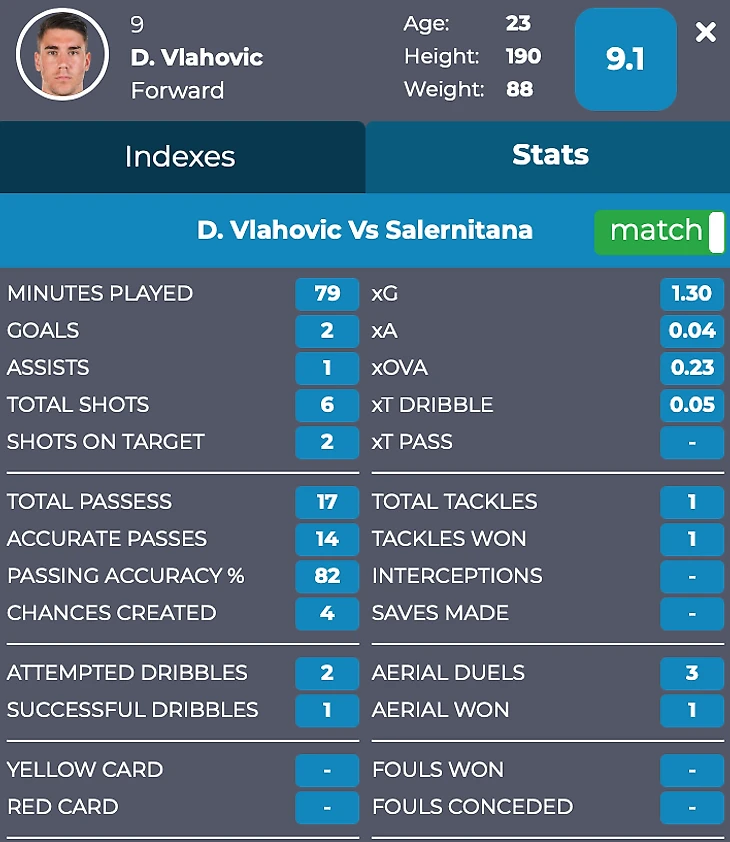The height and width of the screenshot is (842, 730).
Task: Click the Aerial Duels value 3
Action: pos(692,673)
